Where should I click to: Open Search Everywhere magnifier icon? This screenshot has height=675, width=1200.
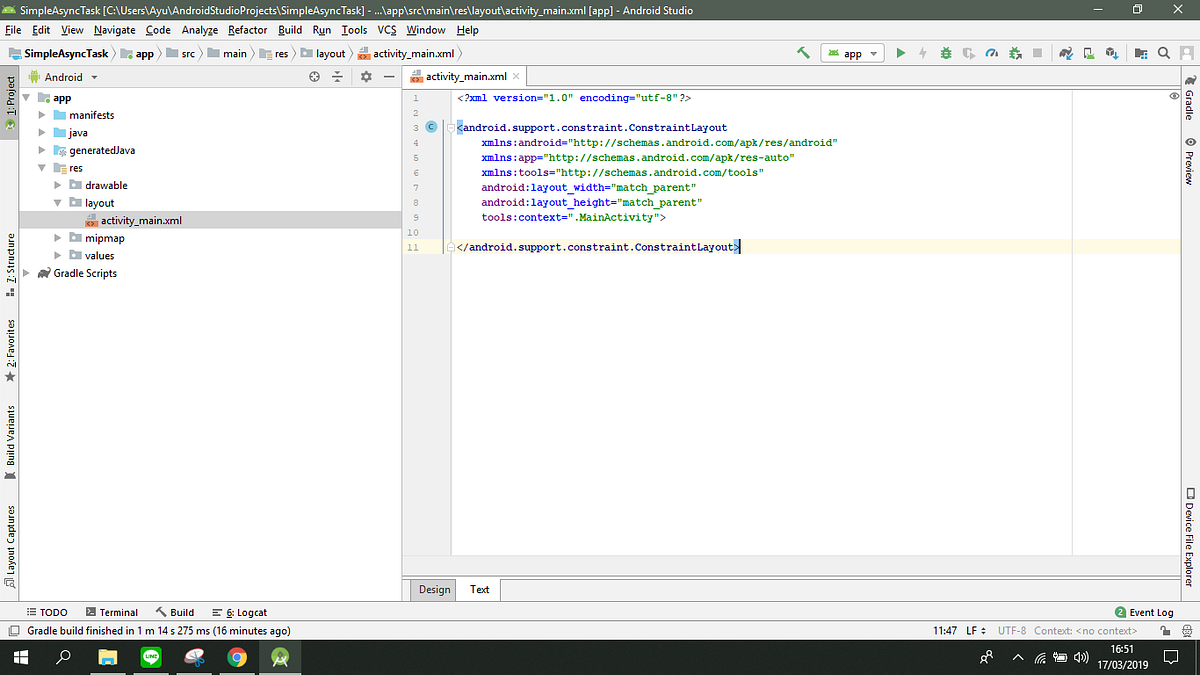click(x=1163, y=54)
